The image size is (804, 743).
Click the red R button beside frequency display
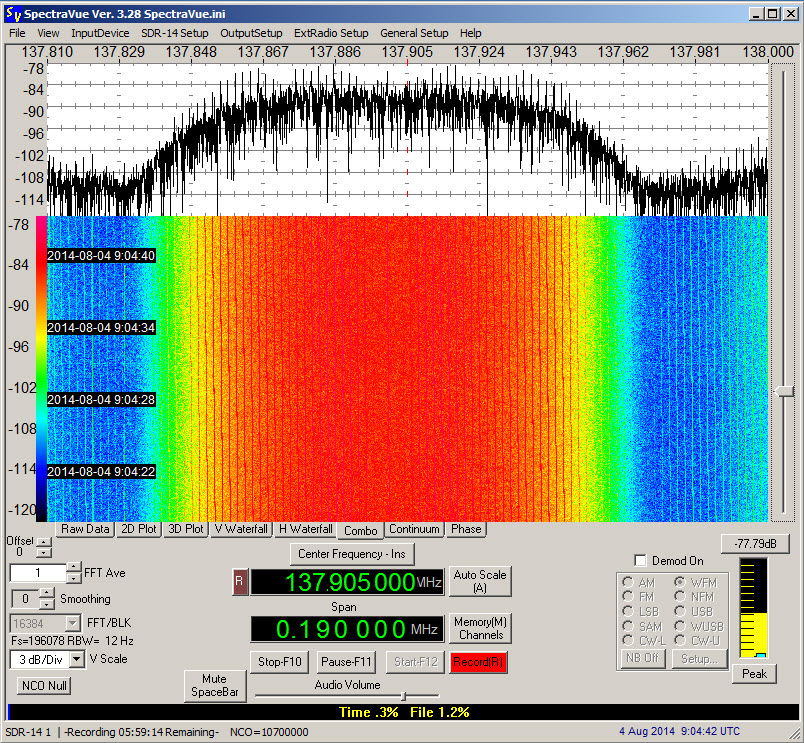pyautogui.click(x=239, y=582)
